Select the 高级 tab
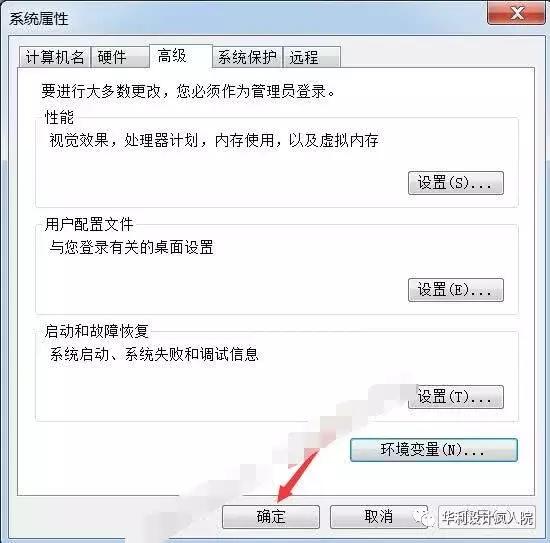Image resolution: width=550 pixels, height=543 pixels. coord(181,56)
